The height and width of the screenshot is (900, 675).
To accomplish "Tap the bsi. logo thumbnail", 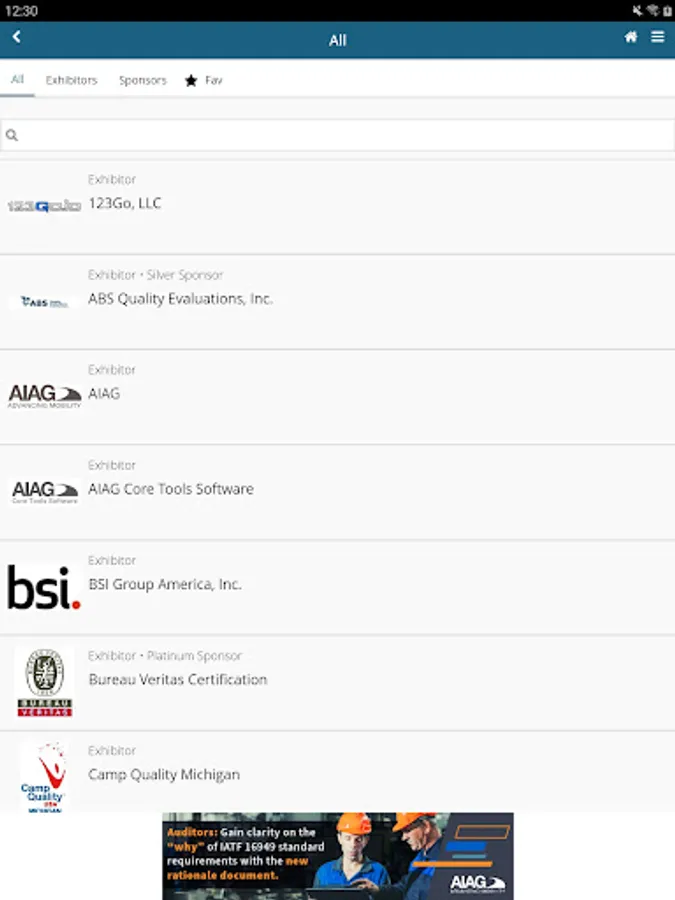I will tap(44, 587).
